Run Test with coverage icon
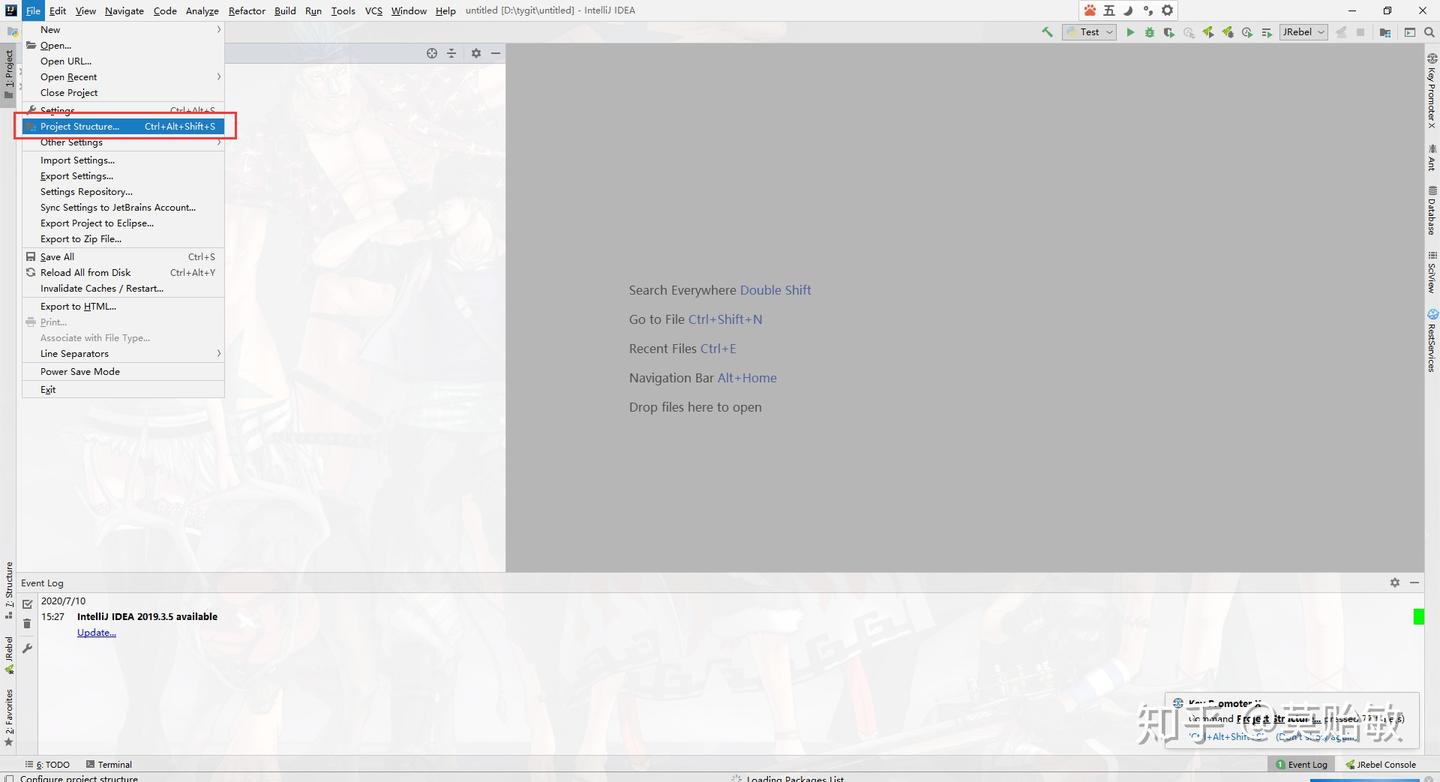This screenshot has width=1440, height=782. coord(1170,31)
